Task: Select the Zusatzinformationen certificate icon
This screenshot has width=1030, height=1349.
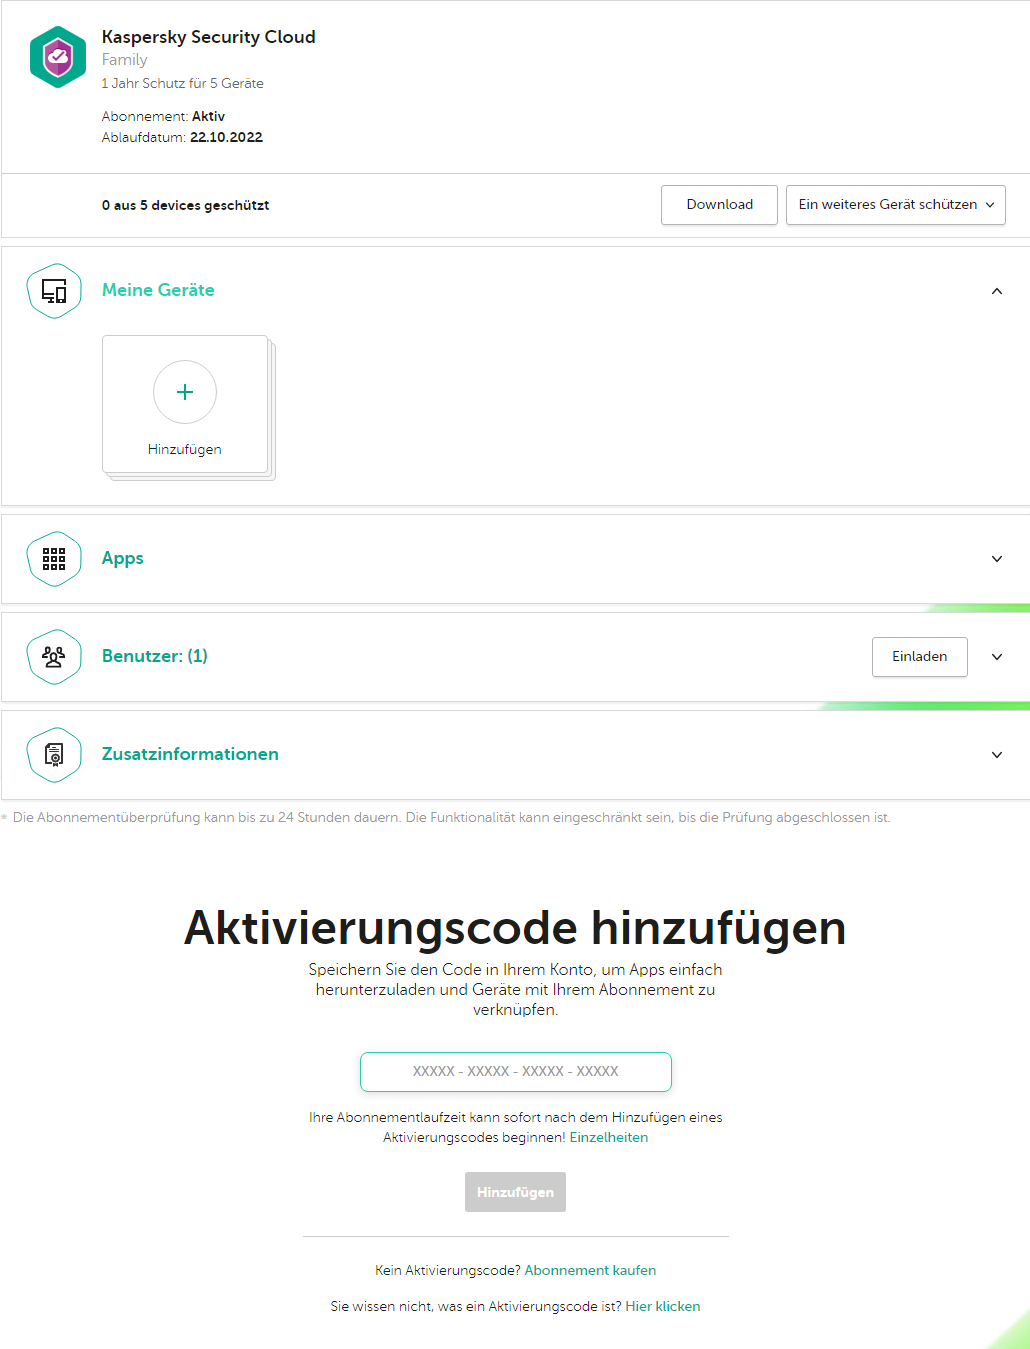Action: 54,754
